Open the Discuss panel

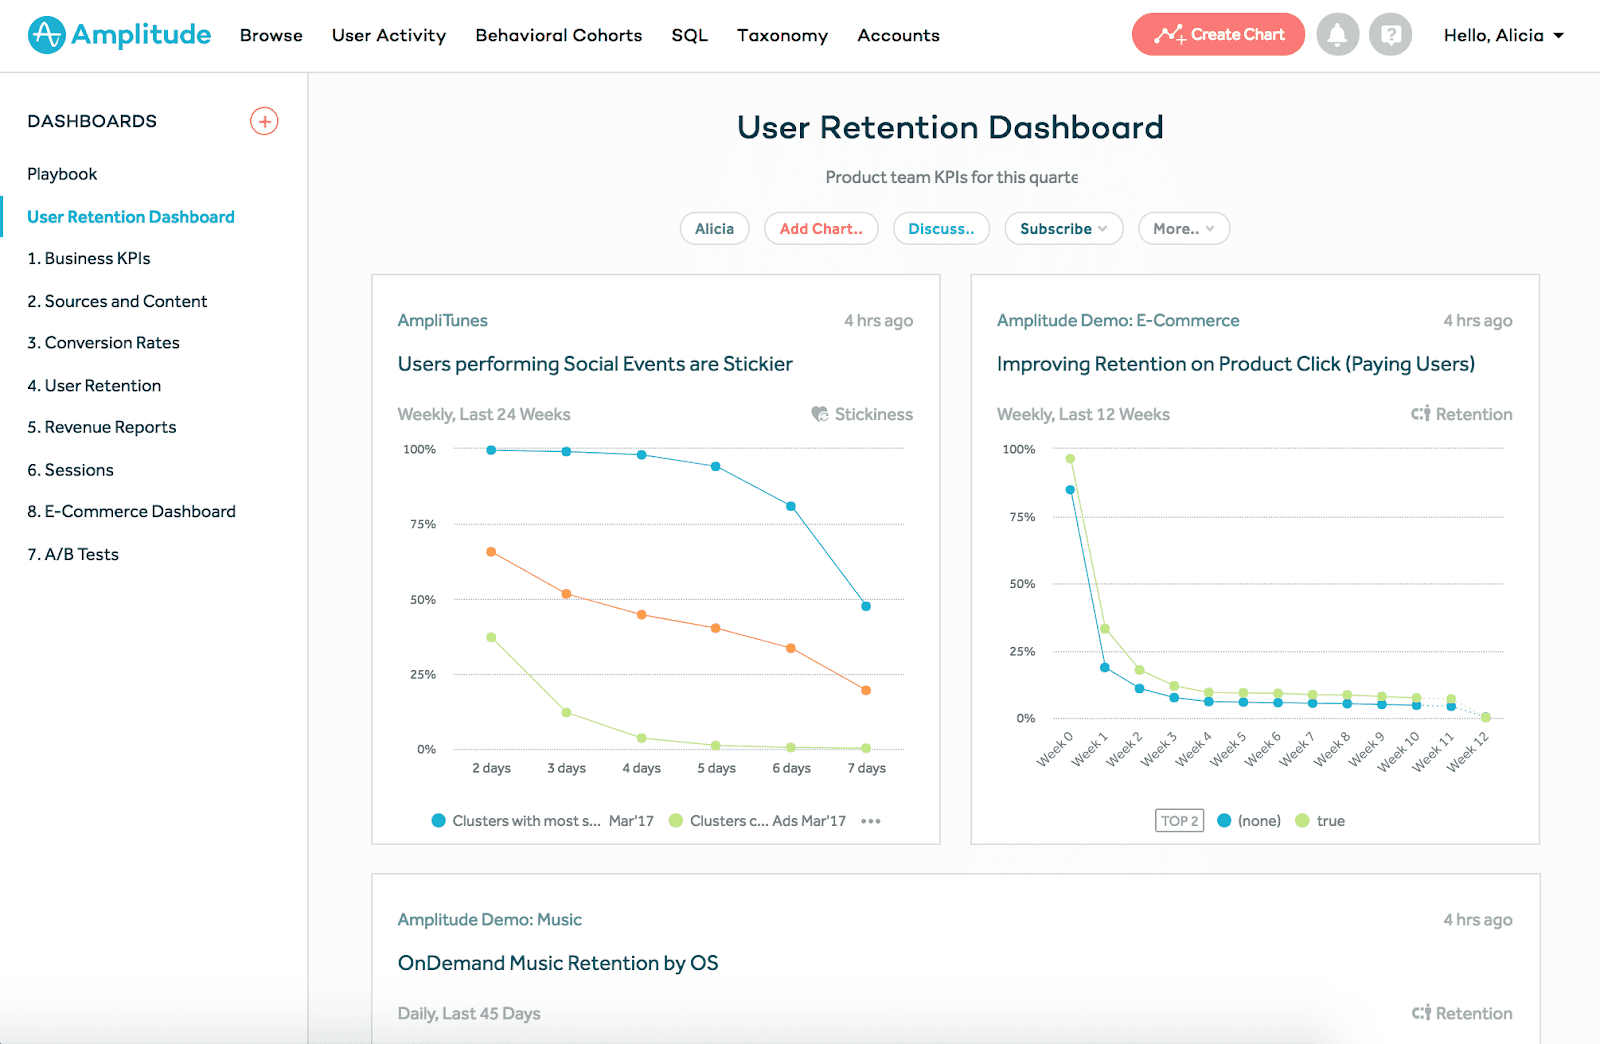940,228
